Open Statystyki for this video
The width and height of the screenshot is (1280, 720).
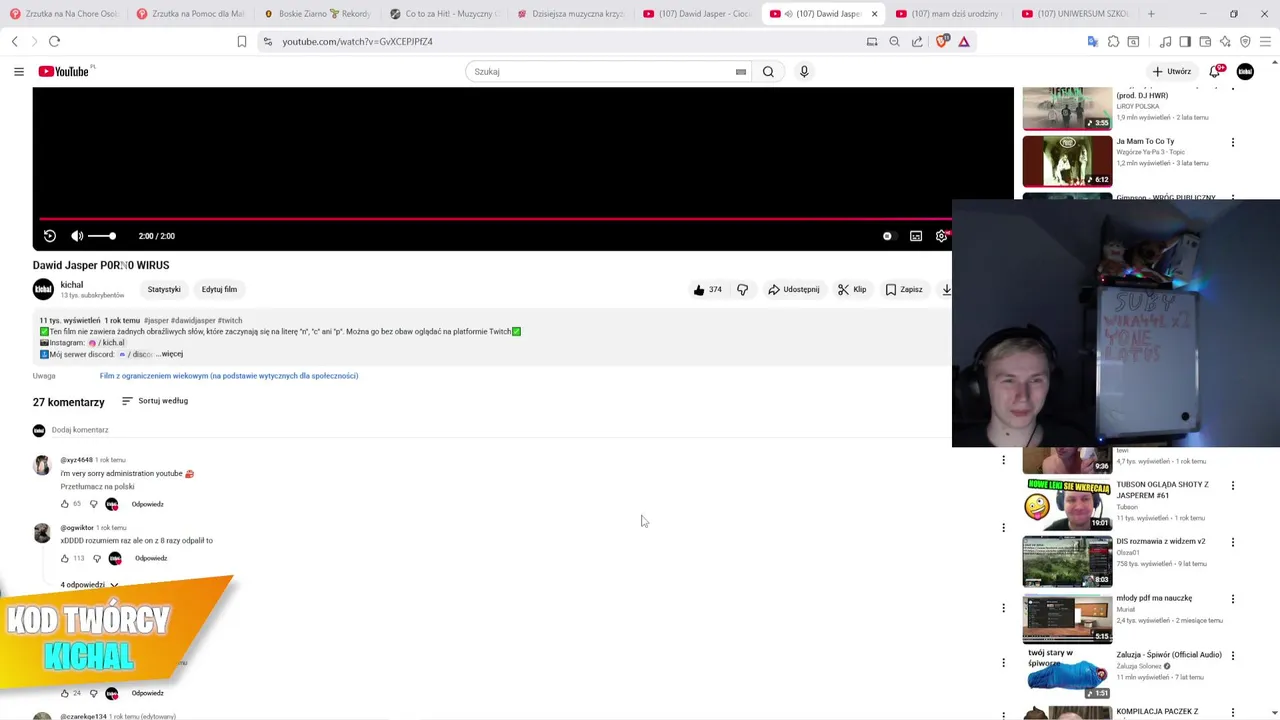click(164, 290)
